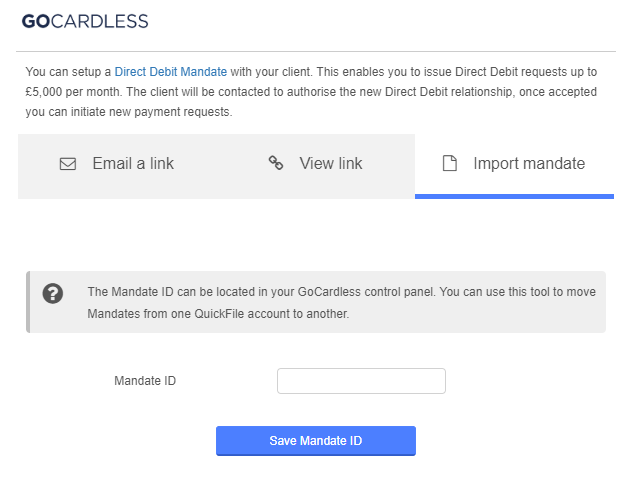630x493 pixels.
Task: Open the Direct Debit Mandate link
Action: pos(171,72)
